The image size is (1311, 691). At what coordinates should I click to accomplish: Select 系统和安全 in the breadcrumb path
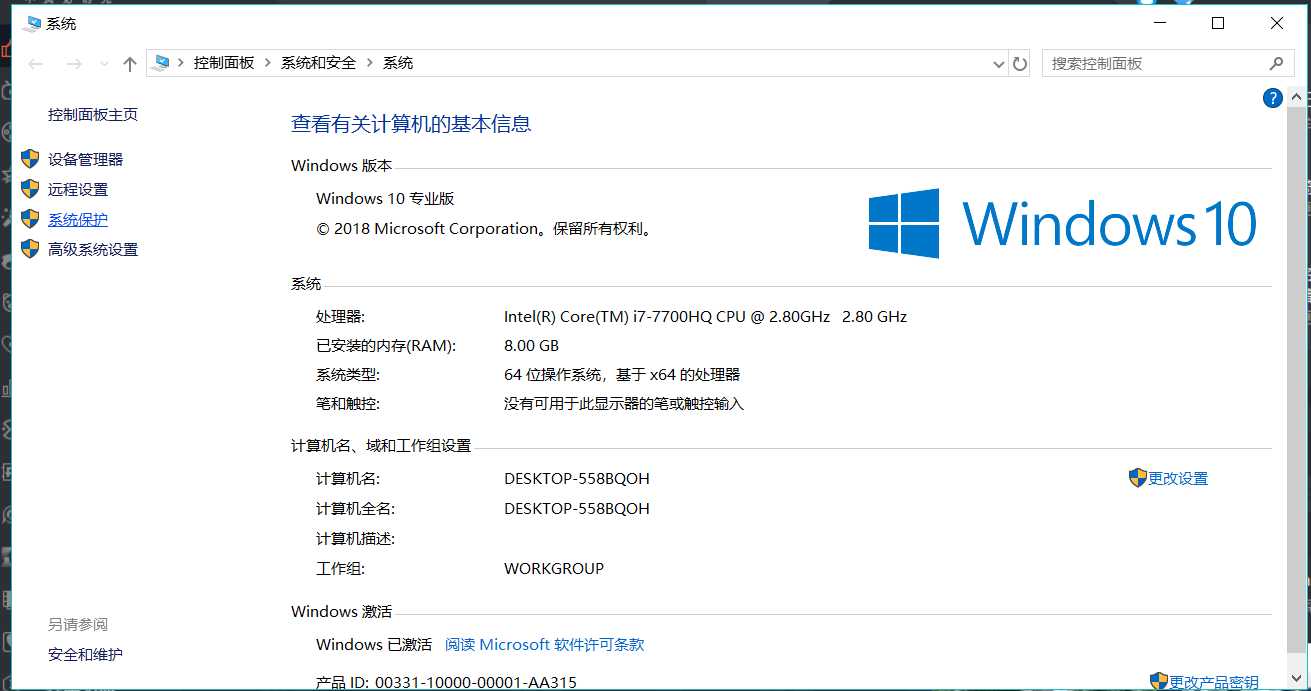318,63
